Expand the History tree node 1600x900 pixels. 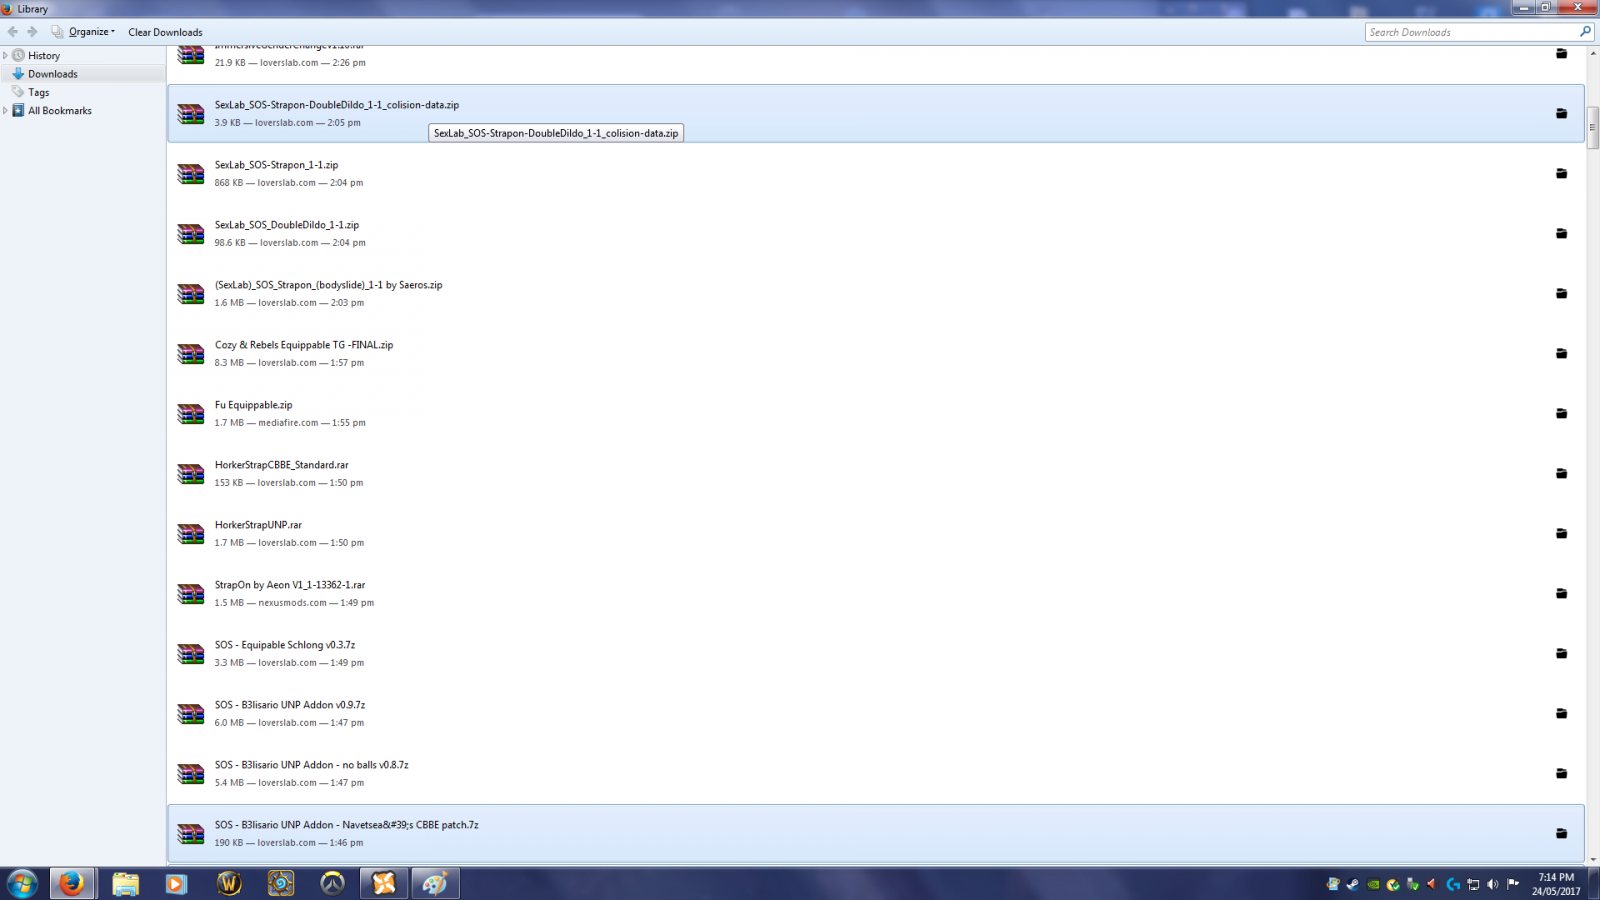(6, 56)
